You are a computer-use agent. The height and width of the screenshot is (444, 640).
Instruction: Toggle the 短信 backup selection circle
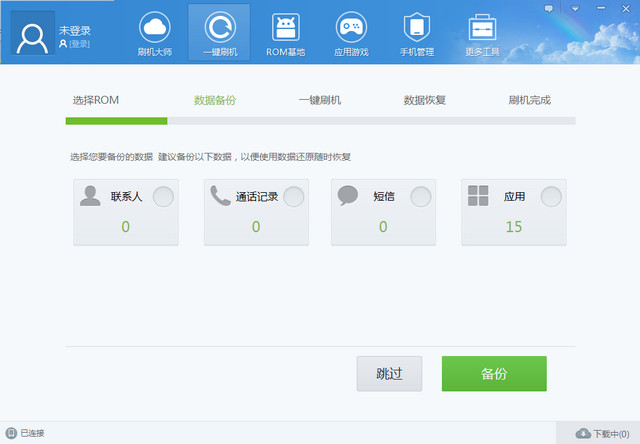pos(421,197)
